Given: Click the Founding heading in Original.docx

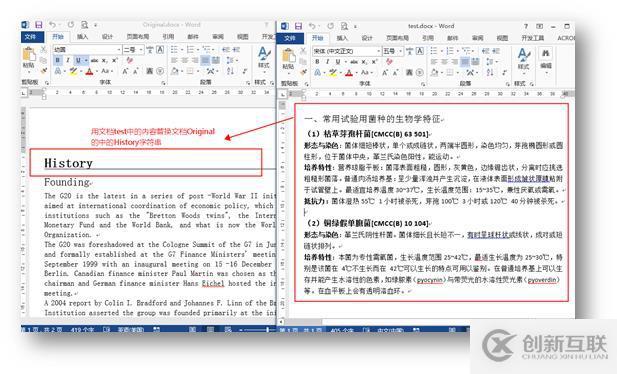Looking at the screenshot, I should point(67,182).
